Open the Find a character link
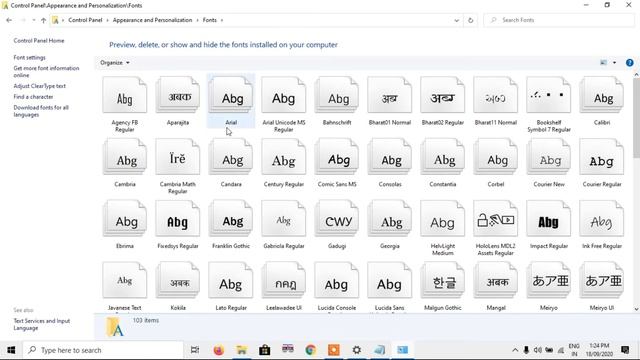The width and height of the screenshot is (640, 360). [33, 97]
